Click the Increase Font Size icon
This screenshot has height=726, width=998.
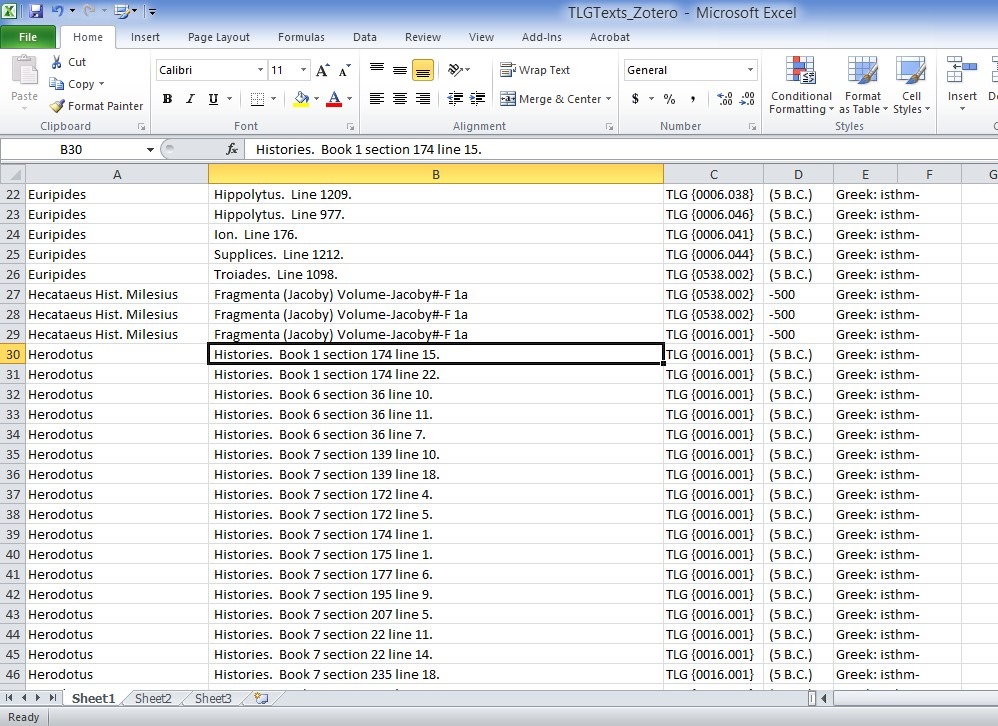click(x=322, y=70)
